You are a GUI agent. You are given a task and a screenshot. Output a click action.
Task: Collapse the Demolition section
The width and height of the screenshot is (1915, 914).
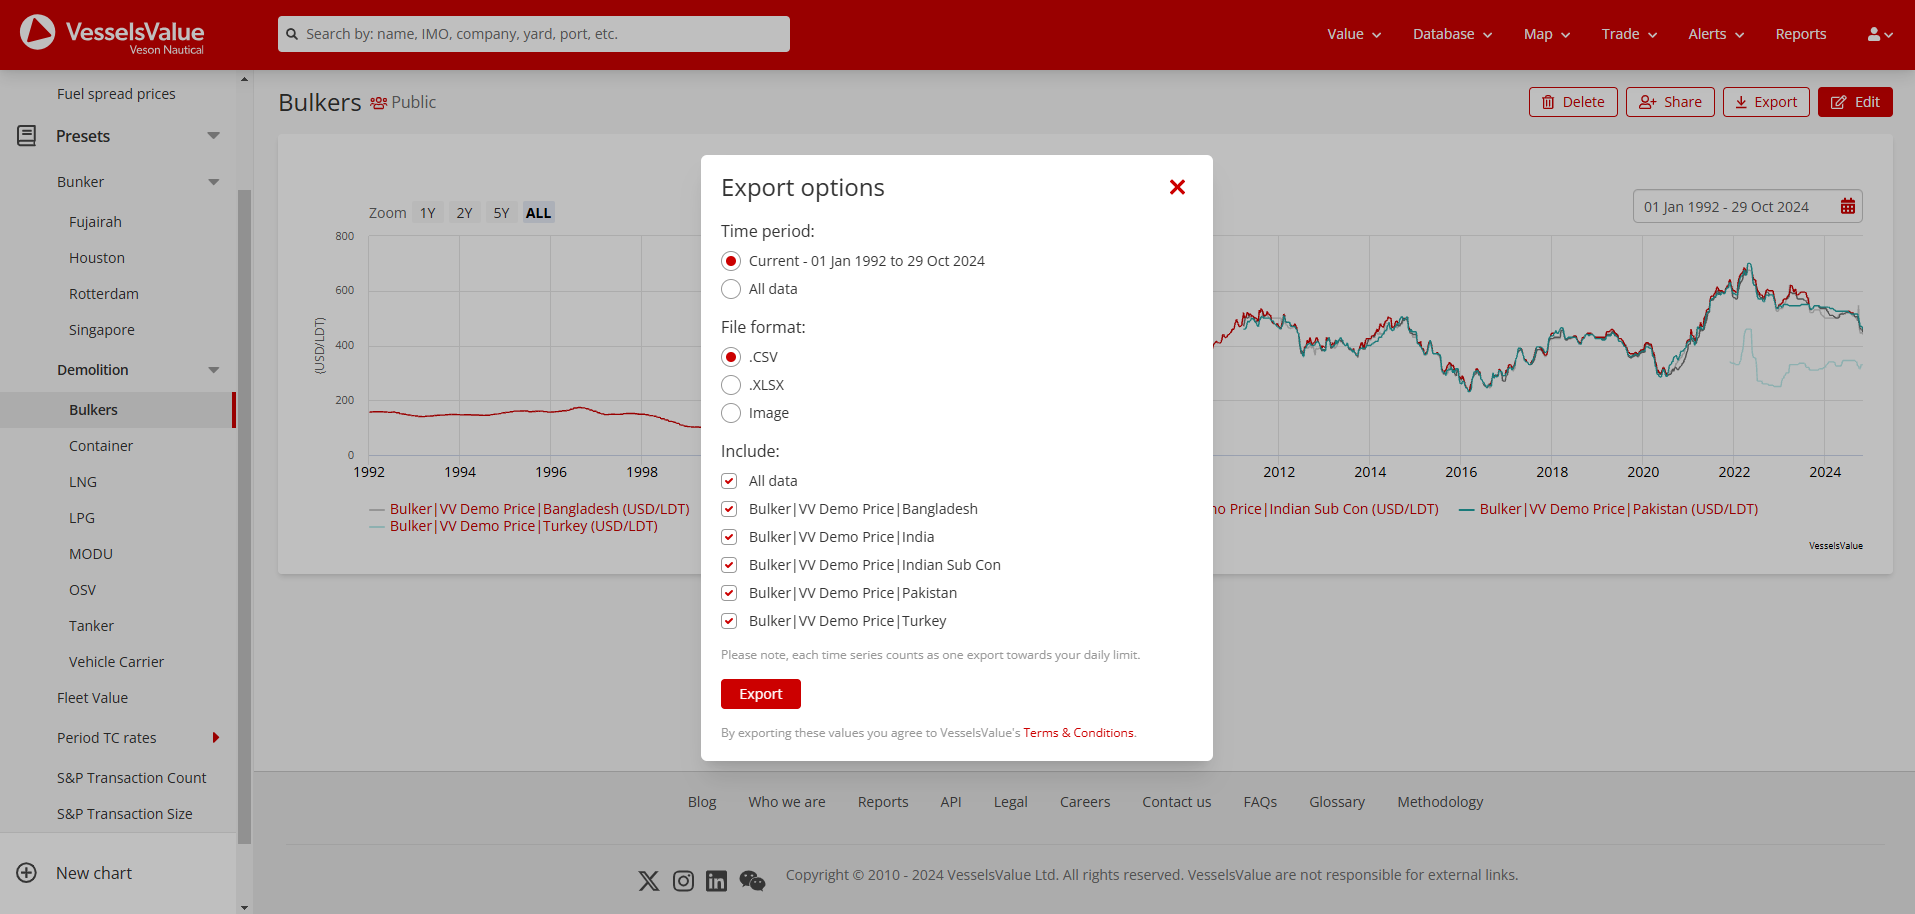pos(213,369)
